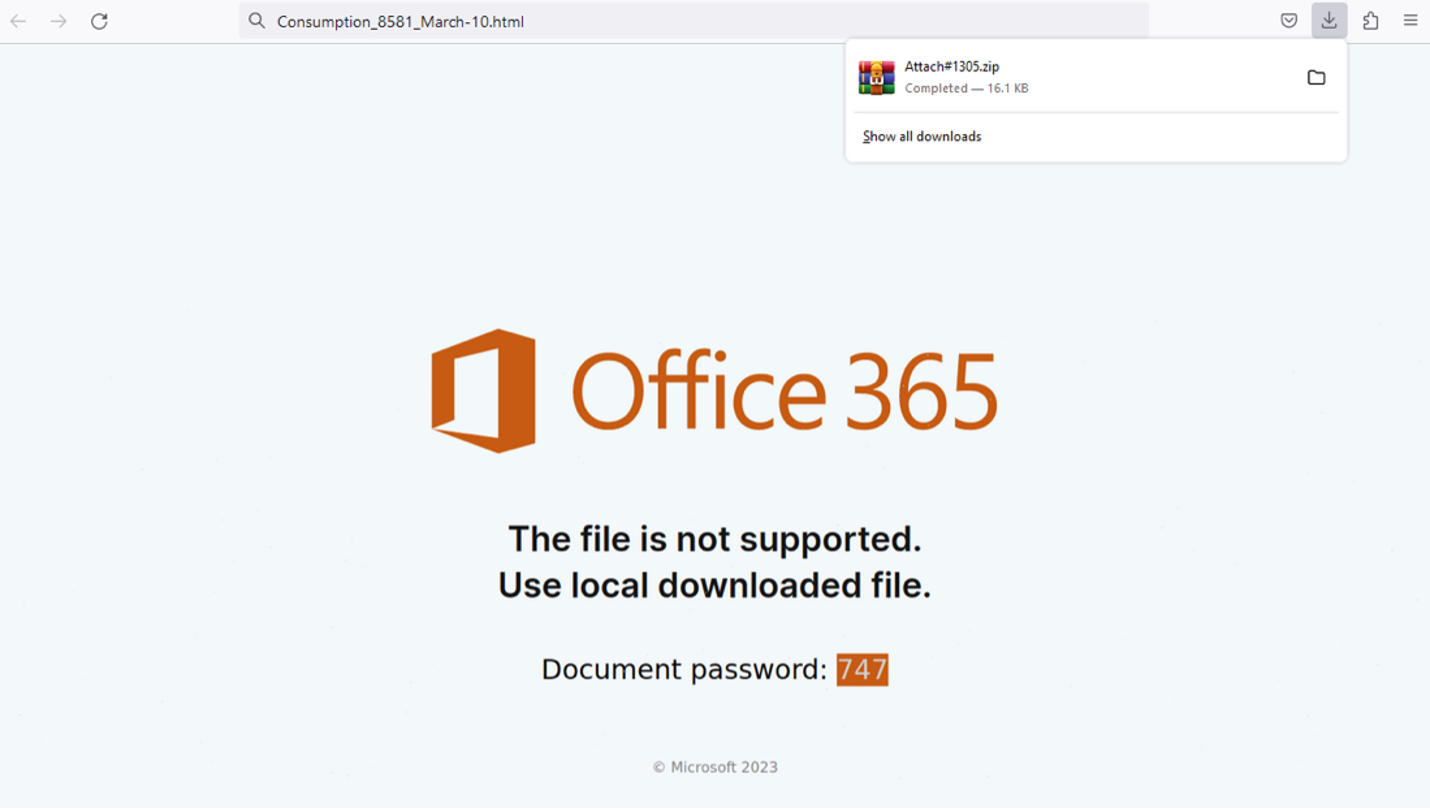Click the 'Document password:' label
Image resolution: width=1430 pixels, height=812 pixels.
tap(685, 670)
